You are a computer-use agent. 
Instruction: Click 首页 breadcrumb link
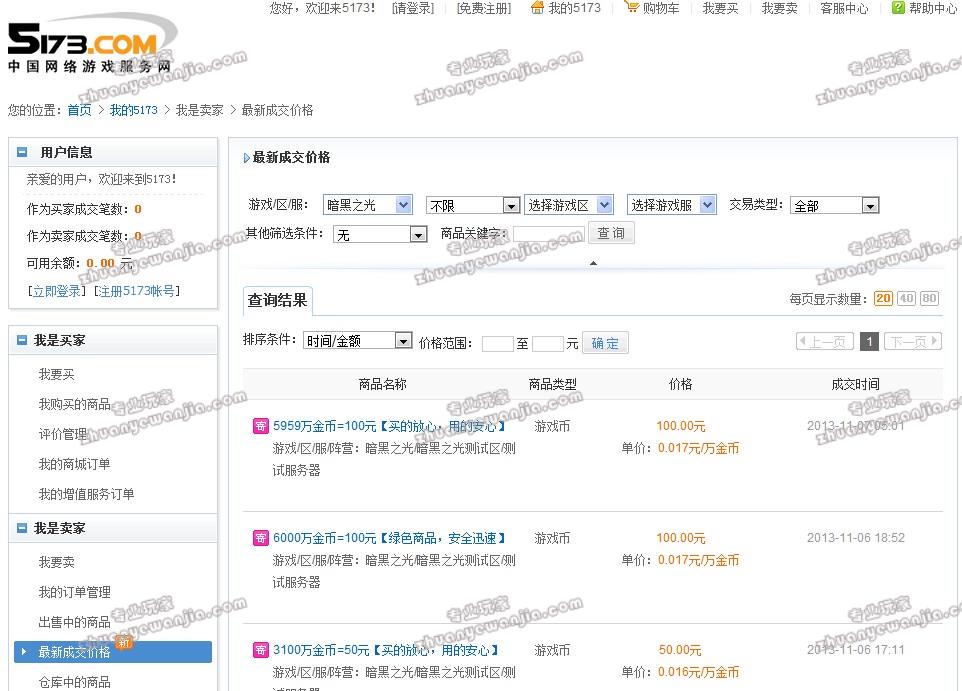pyautogui.click(x=79, y=110)
